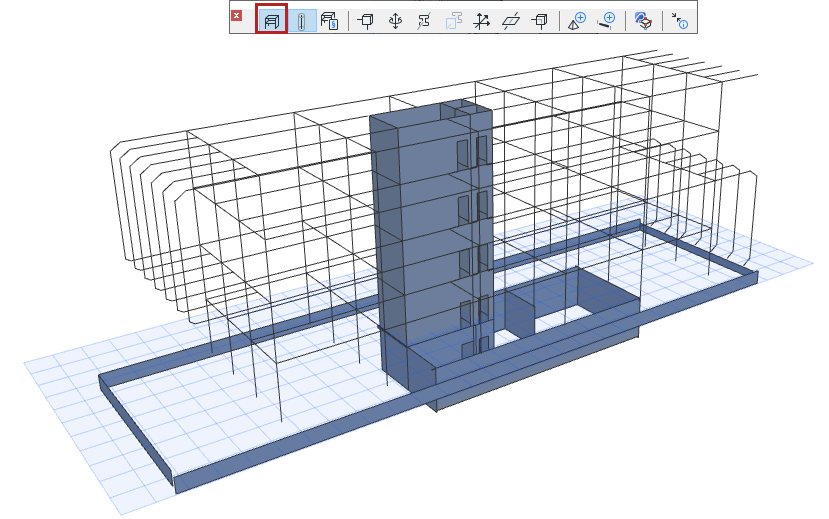Close the floating toolbar with red X
829x519 pixels.
click(x=236, y=16)
